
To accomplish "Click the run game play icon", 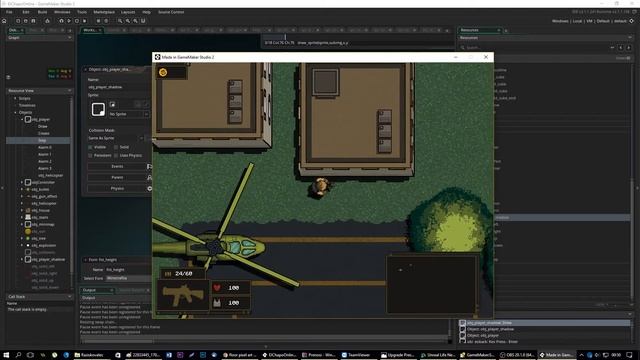I will coord(69,21).
